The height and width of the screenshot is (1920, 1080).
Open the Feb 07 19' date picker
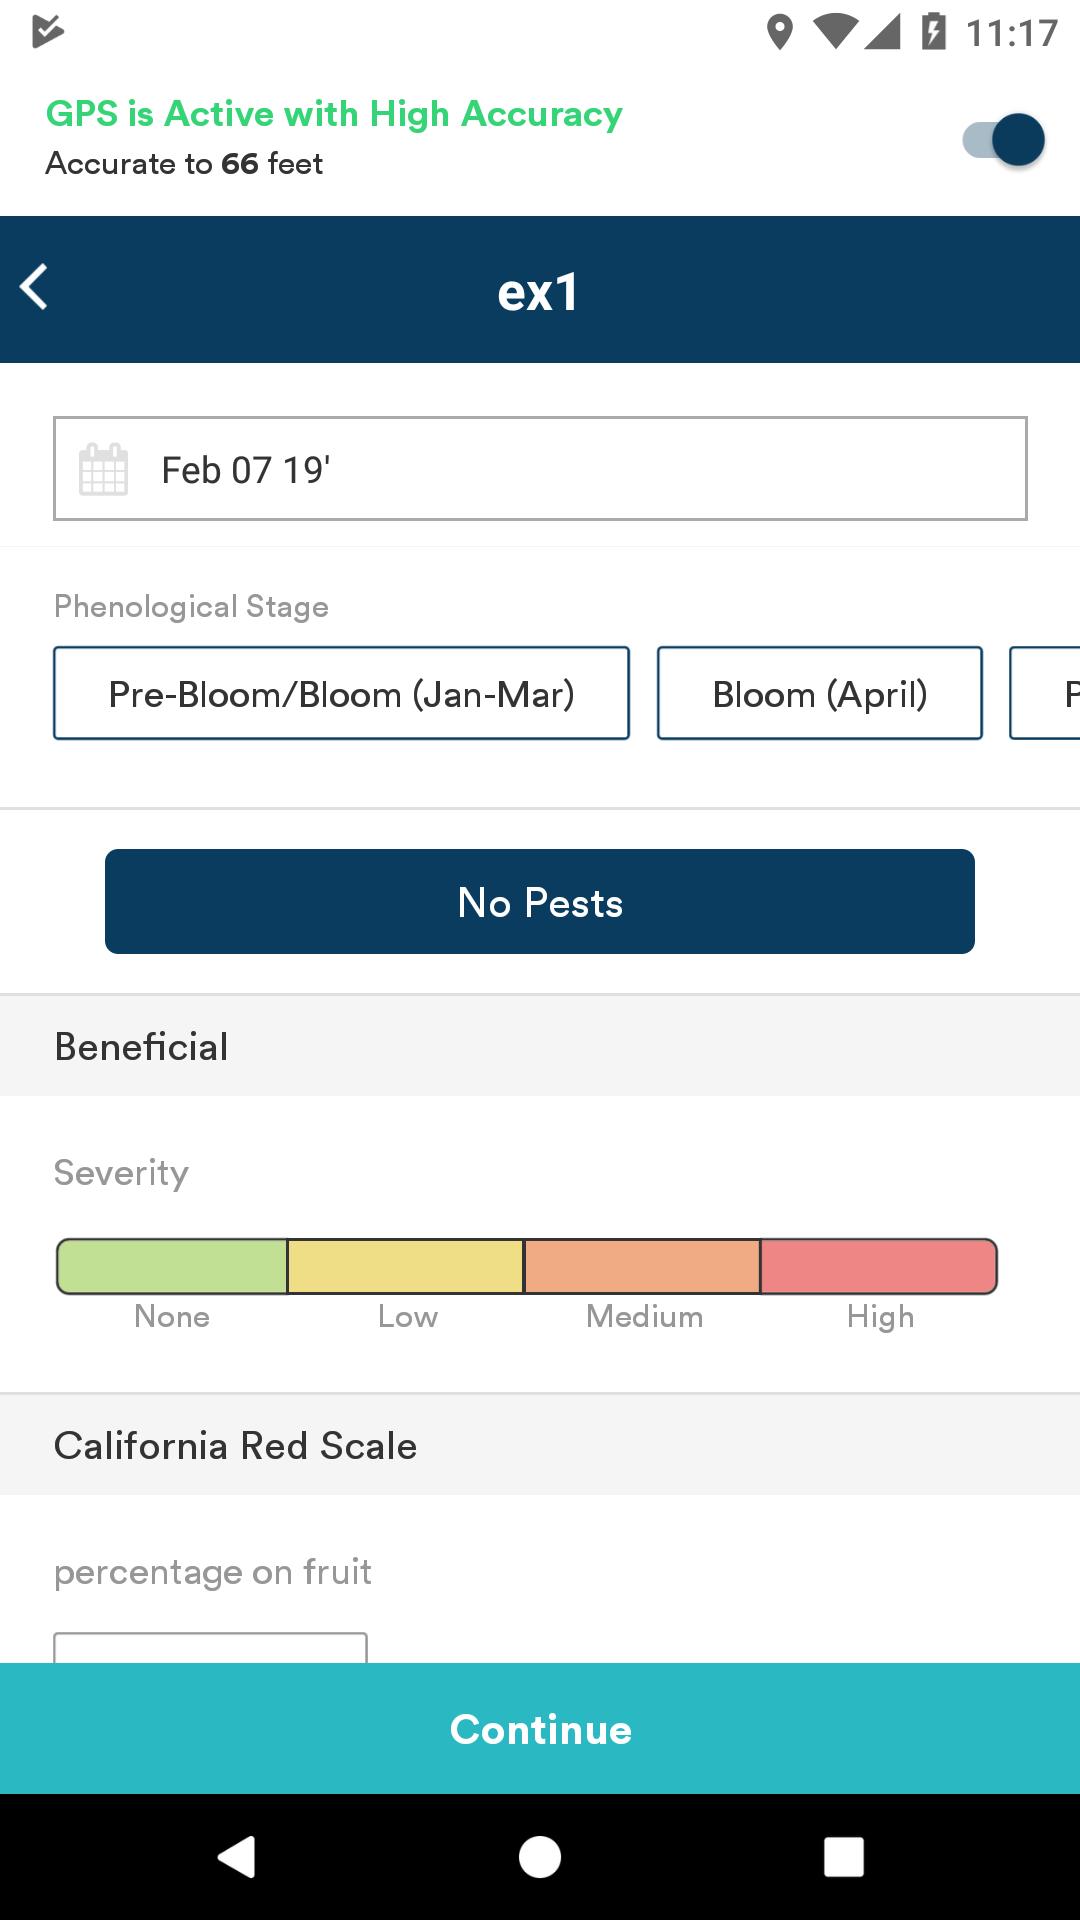(540, 469)
